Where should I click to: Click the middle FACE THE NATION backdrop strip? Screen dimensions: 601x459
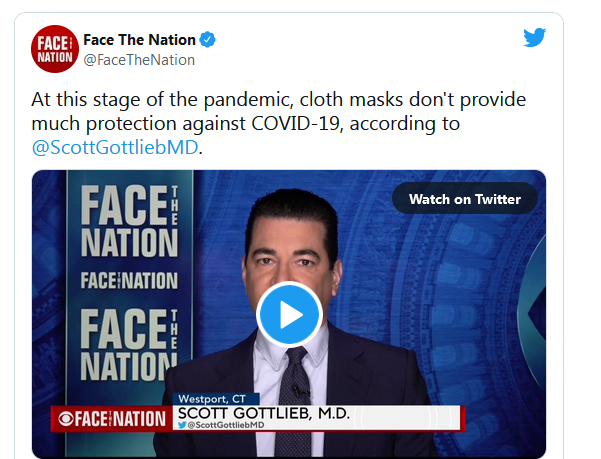pos(129,280)
